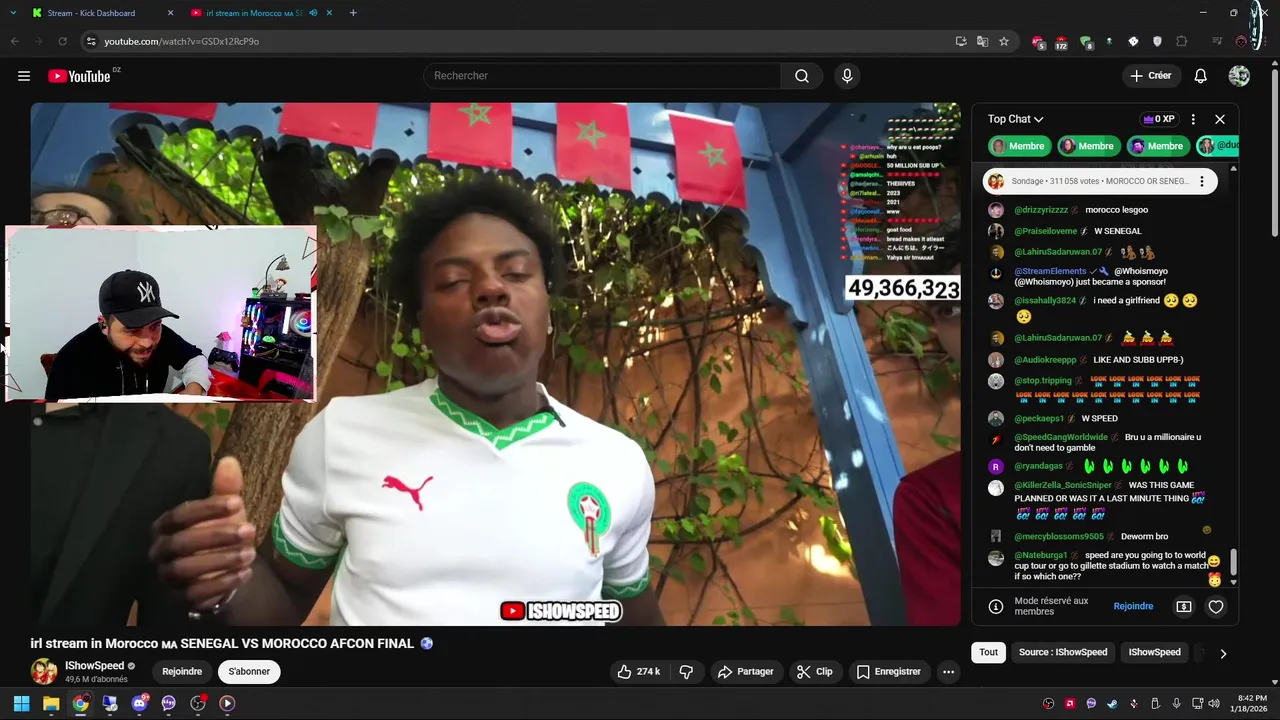Select the Tout filter chip
This screenshot has height=720, width=1280.
[x=989, y=652]
